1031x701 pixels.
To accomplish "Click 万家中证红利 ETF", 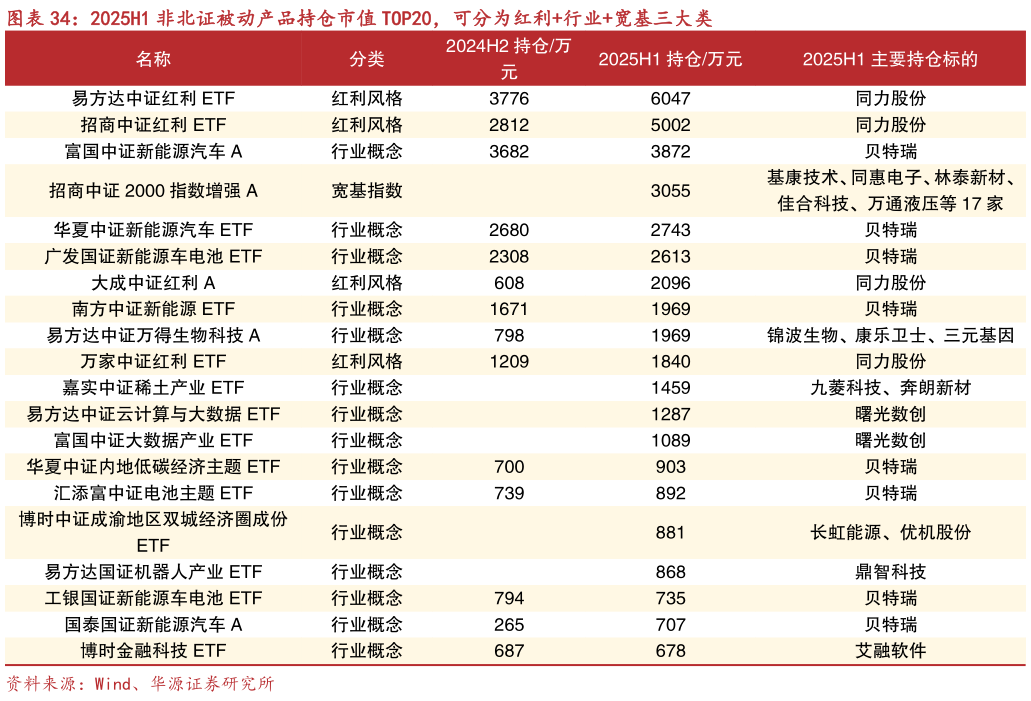I will tap(155, 362).
